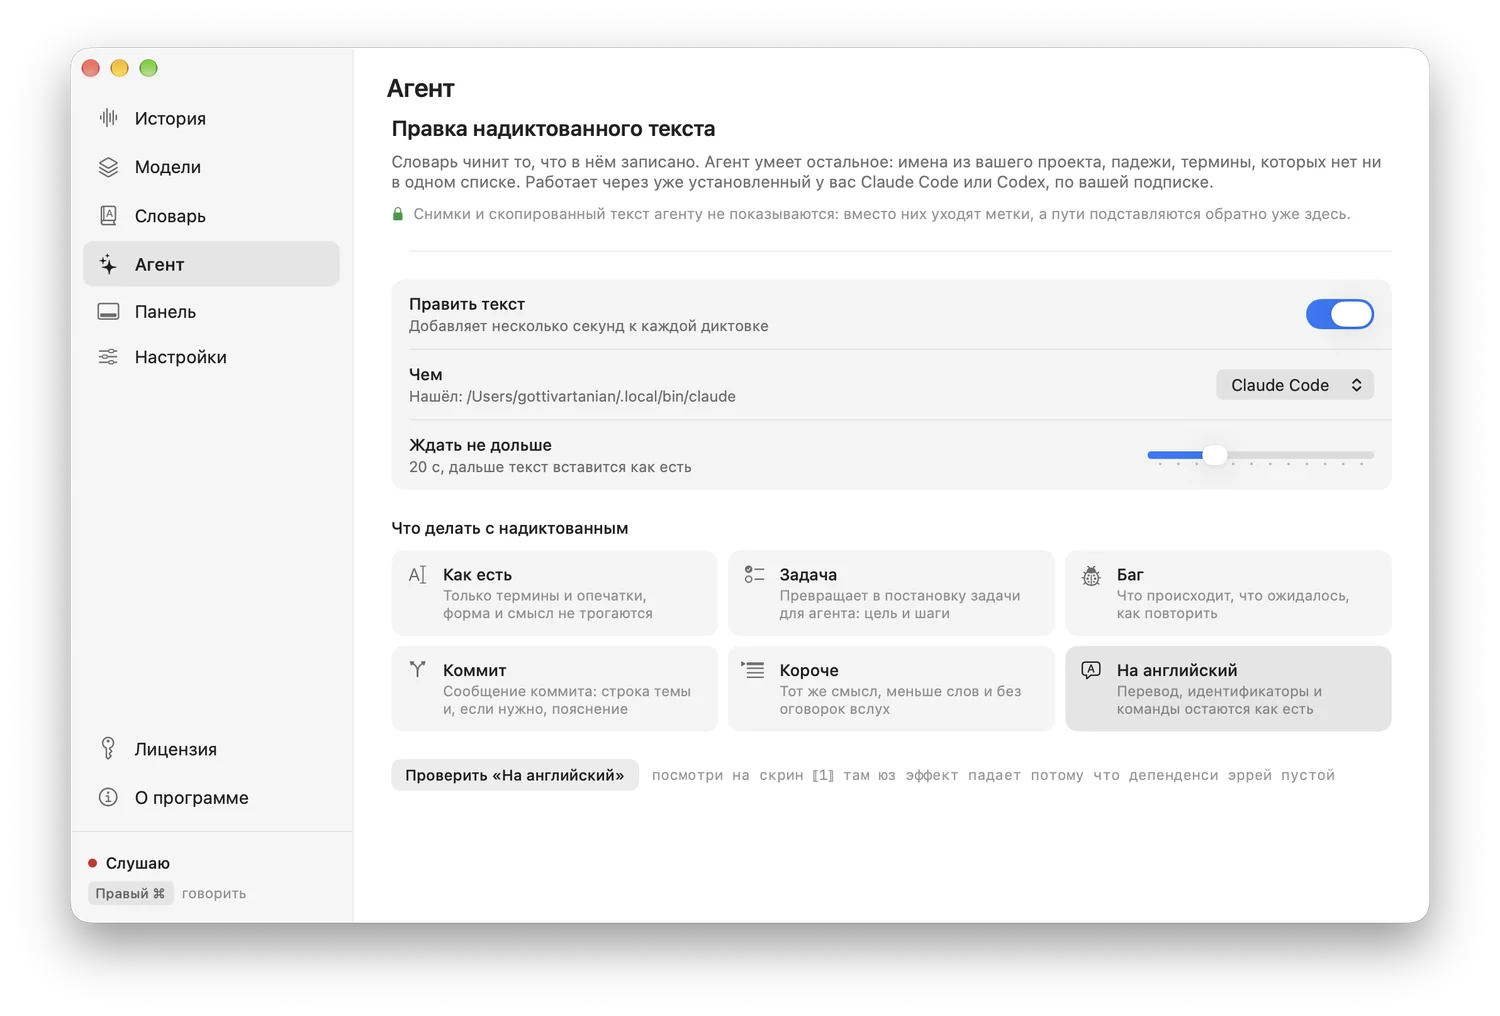Click the О программе info icon

click(x=108, y=797)
